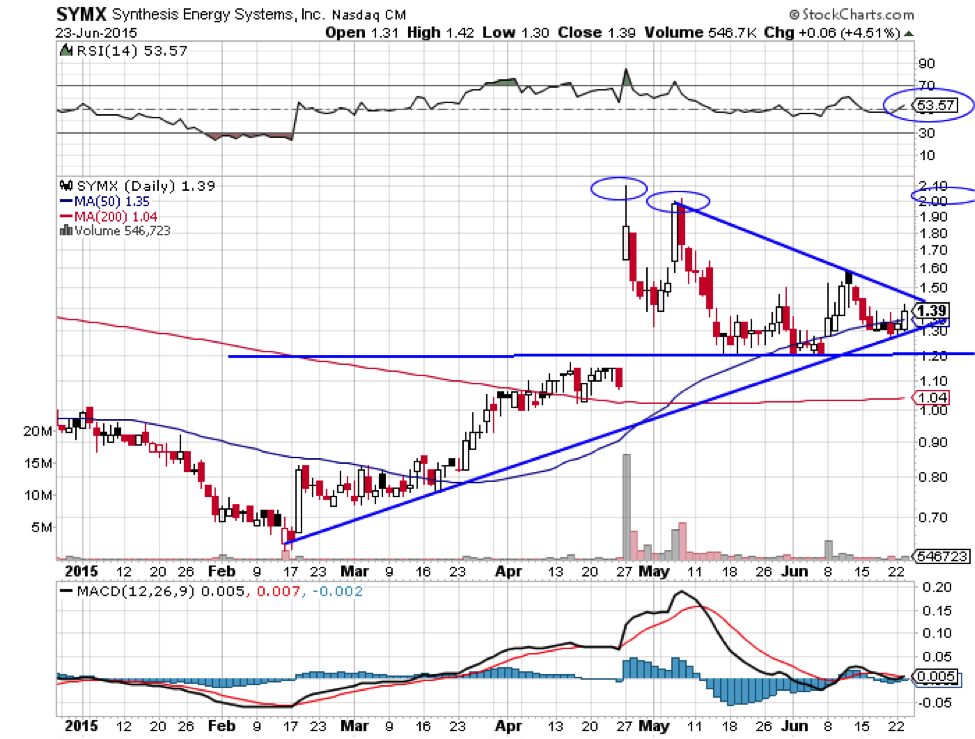Viewport: 975px width, 739px height.
Task: Click the 30 level on RSI scale
Action: pyautogui.click(x=926, y=133)
